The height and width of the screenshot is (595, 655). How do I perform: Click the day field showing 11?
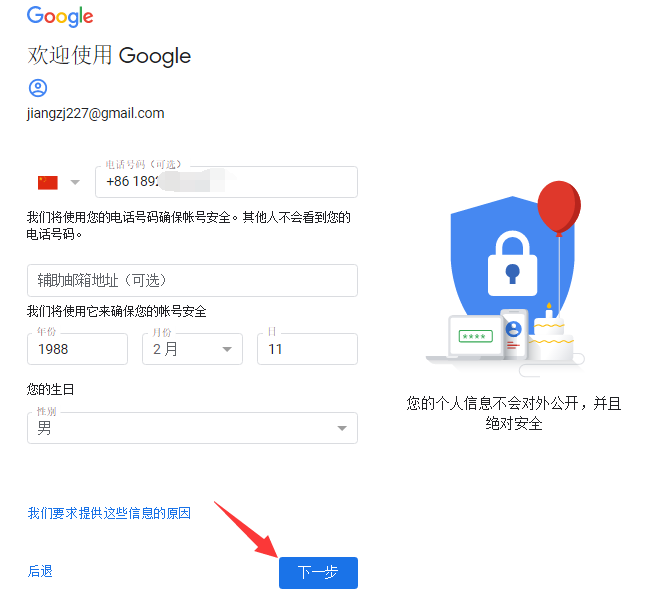(307, 349)
